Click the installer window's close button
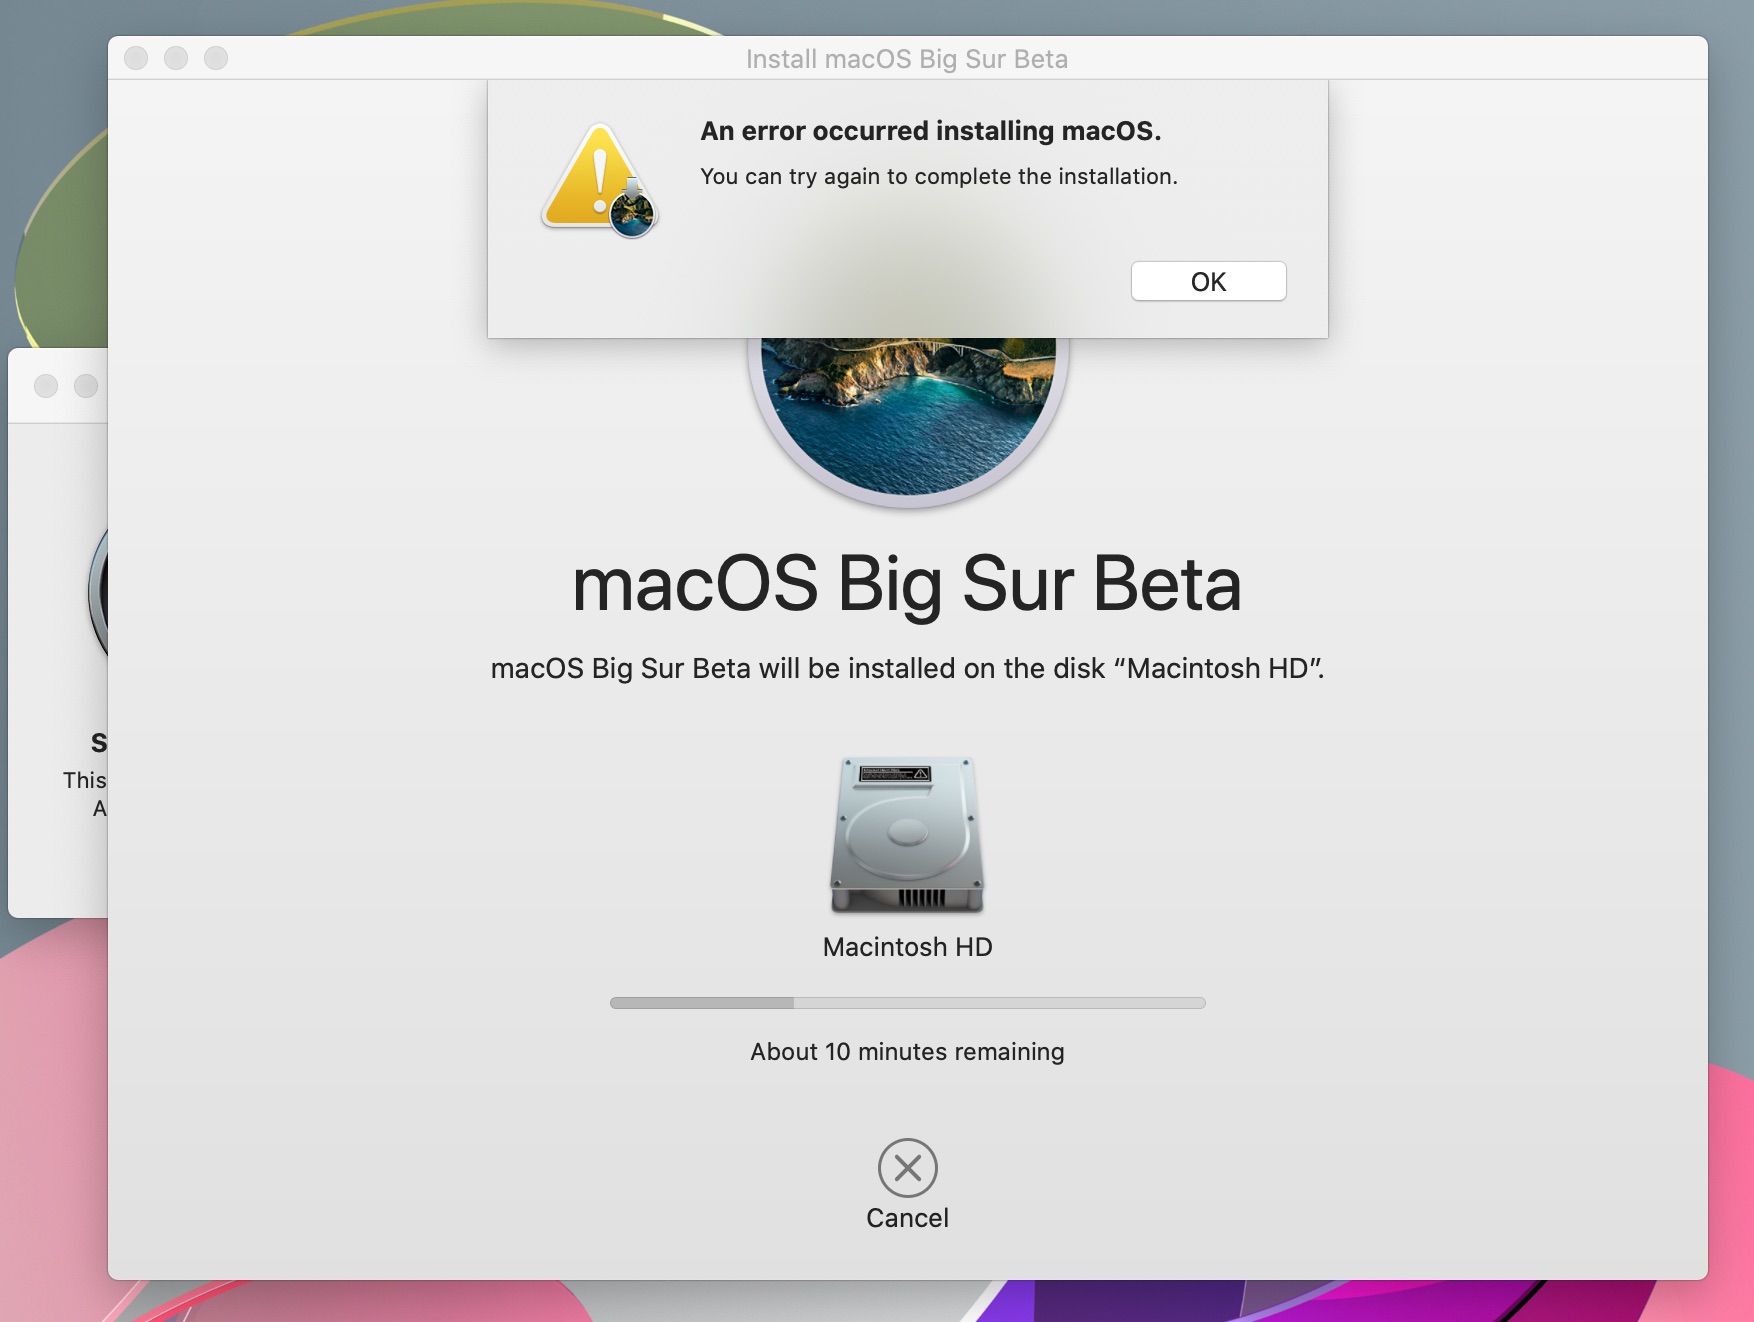 pyautogui.click(x=136, y=58)
